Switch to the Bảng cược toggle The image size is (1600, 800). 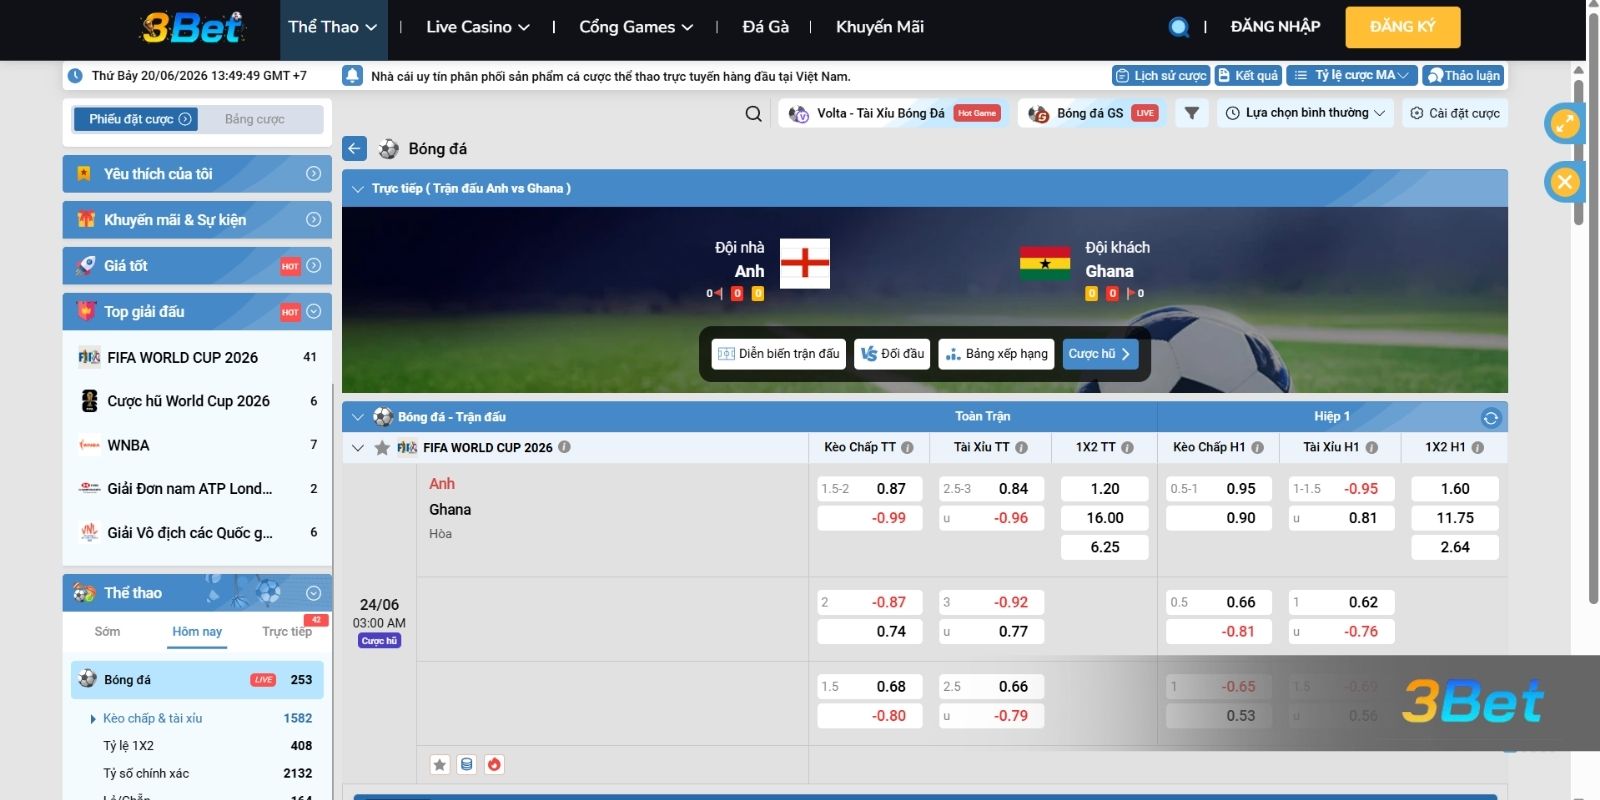[x=255, y=119]
